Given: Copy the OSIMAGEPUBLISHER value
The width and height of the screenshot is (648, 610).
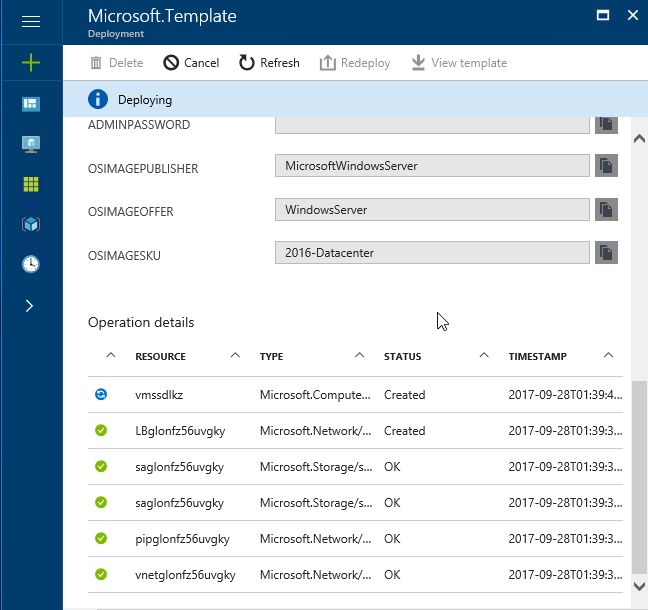Looking at the screenshot, I should click(x=606, y=166).
